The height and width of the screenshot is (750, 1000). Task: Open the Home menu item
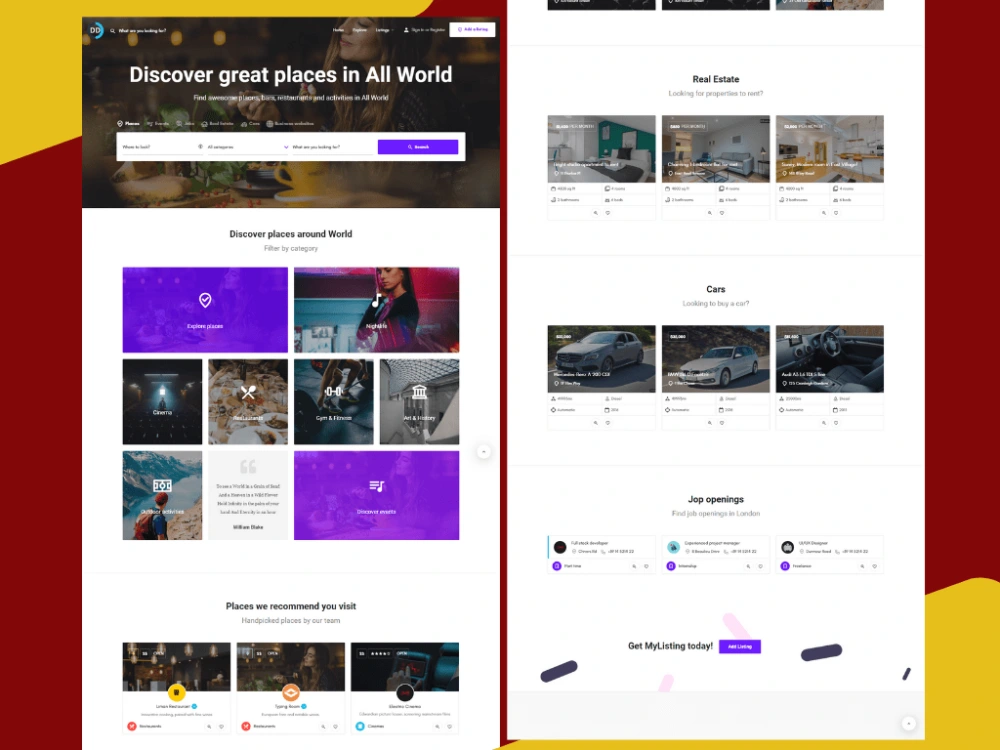(x=338, y=30)
